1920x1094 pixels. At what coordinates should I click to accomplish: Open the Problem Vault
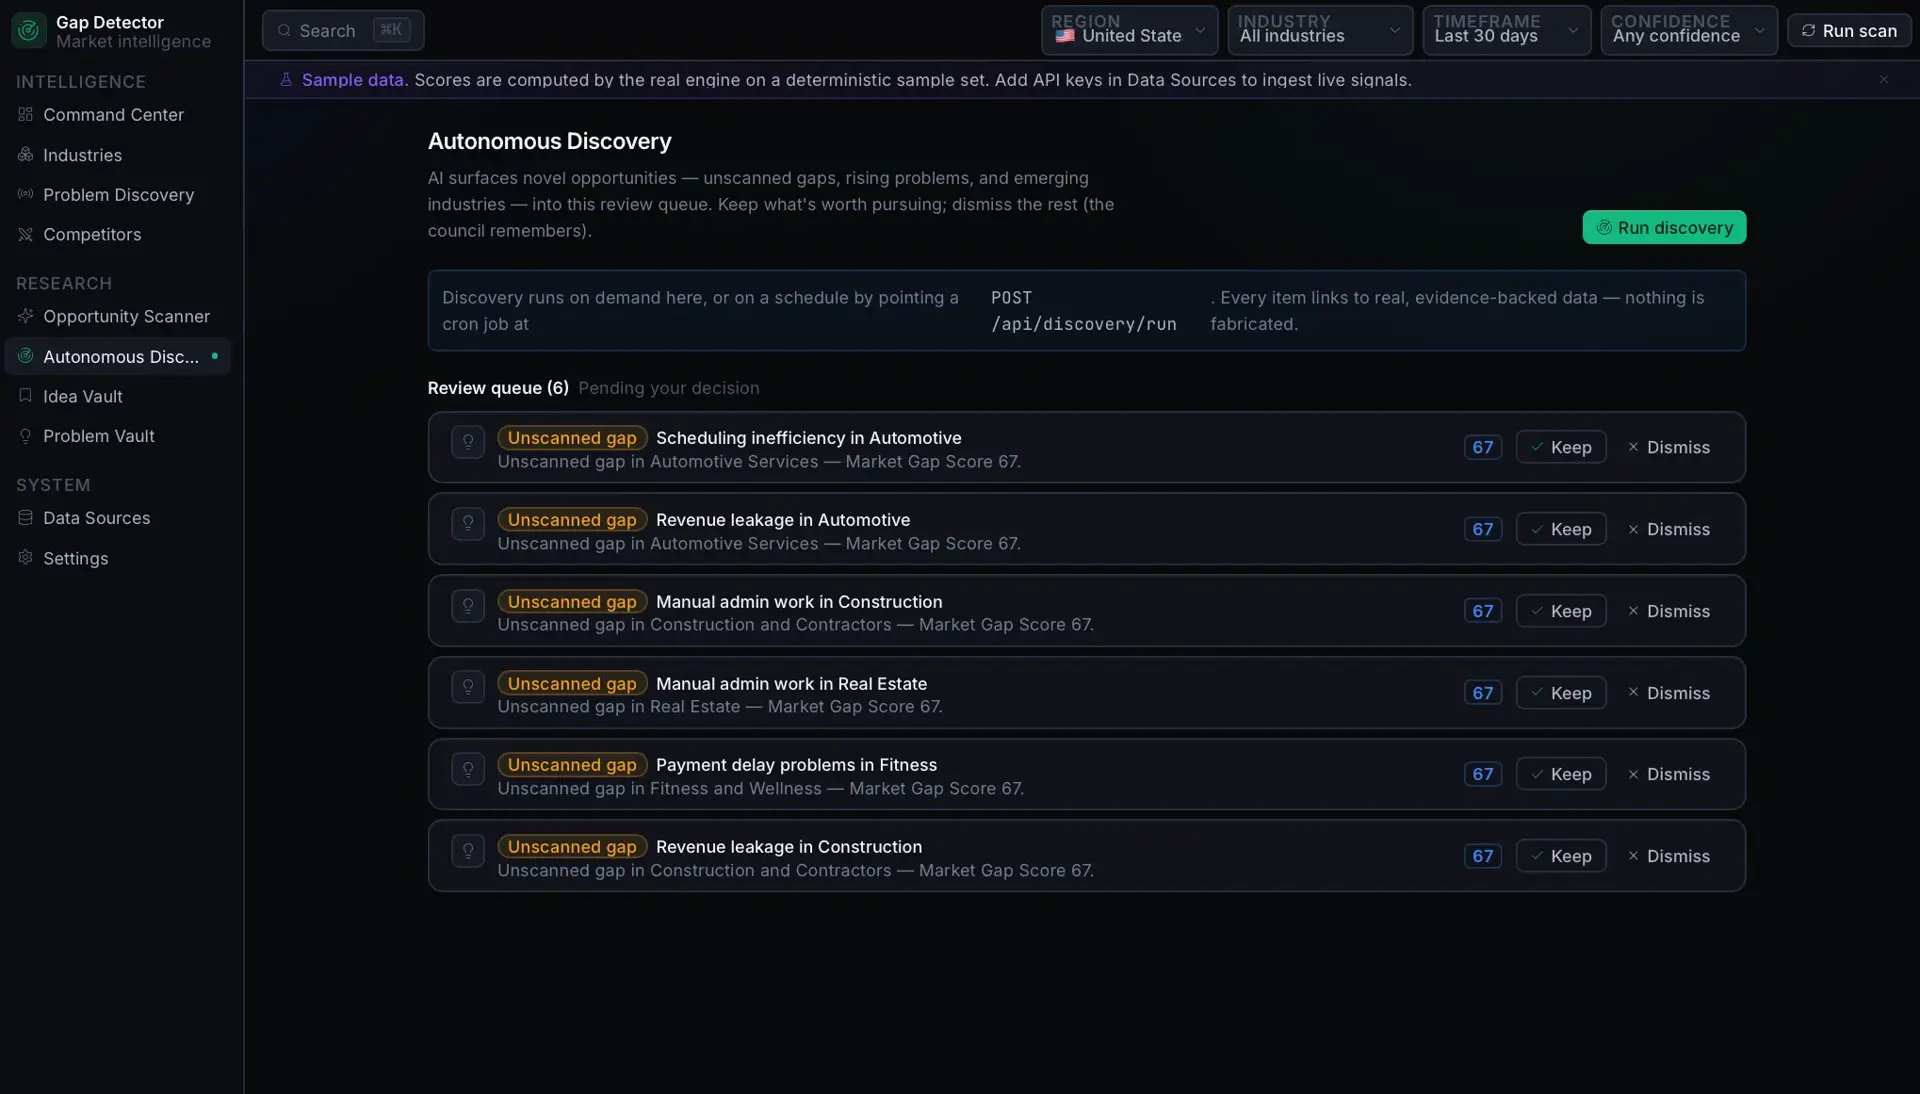point(117,437)
